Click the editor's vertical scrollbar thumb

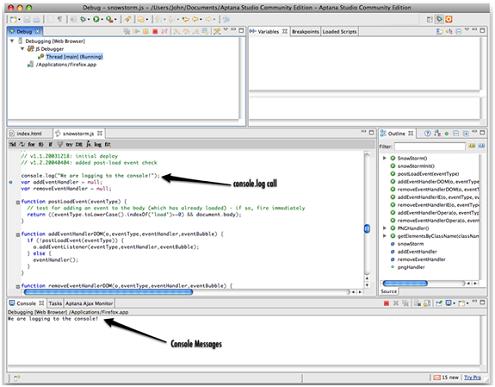tap(367, 229)
